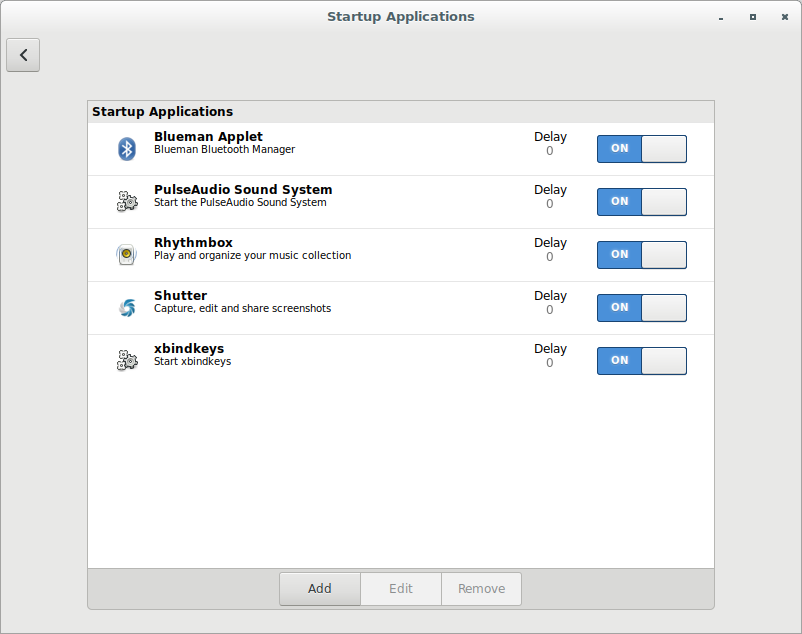
Task: Click the Blueman Applet Bluetooth icon
Action: [x=127, y=148]
